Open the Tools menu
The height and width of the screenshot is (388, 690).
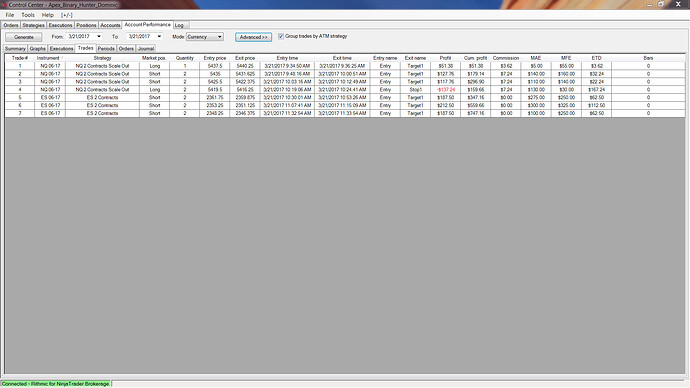coord(28,15)
